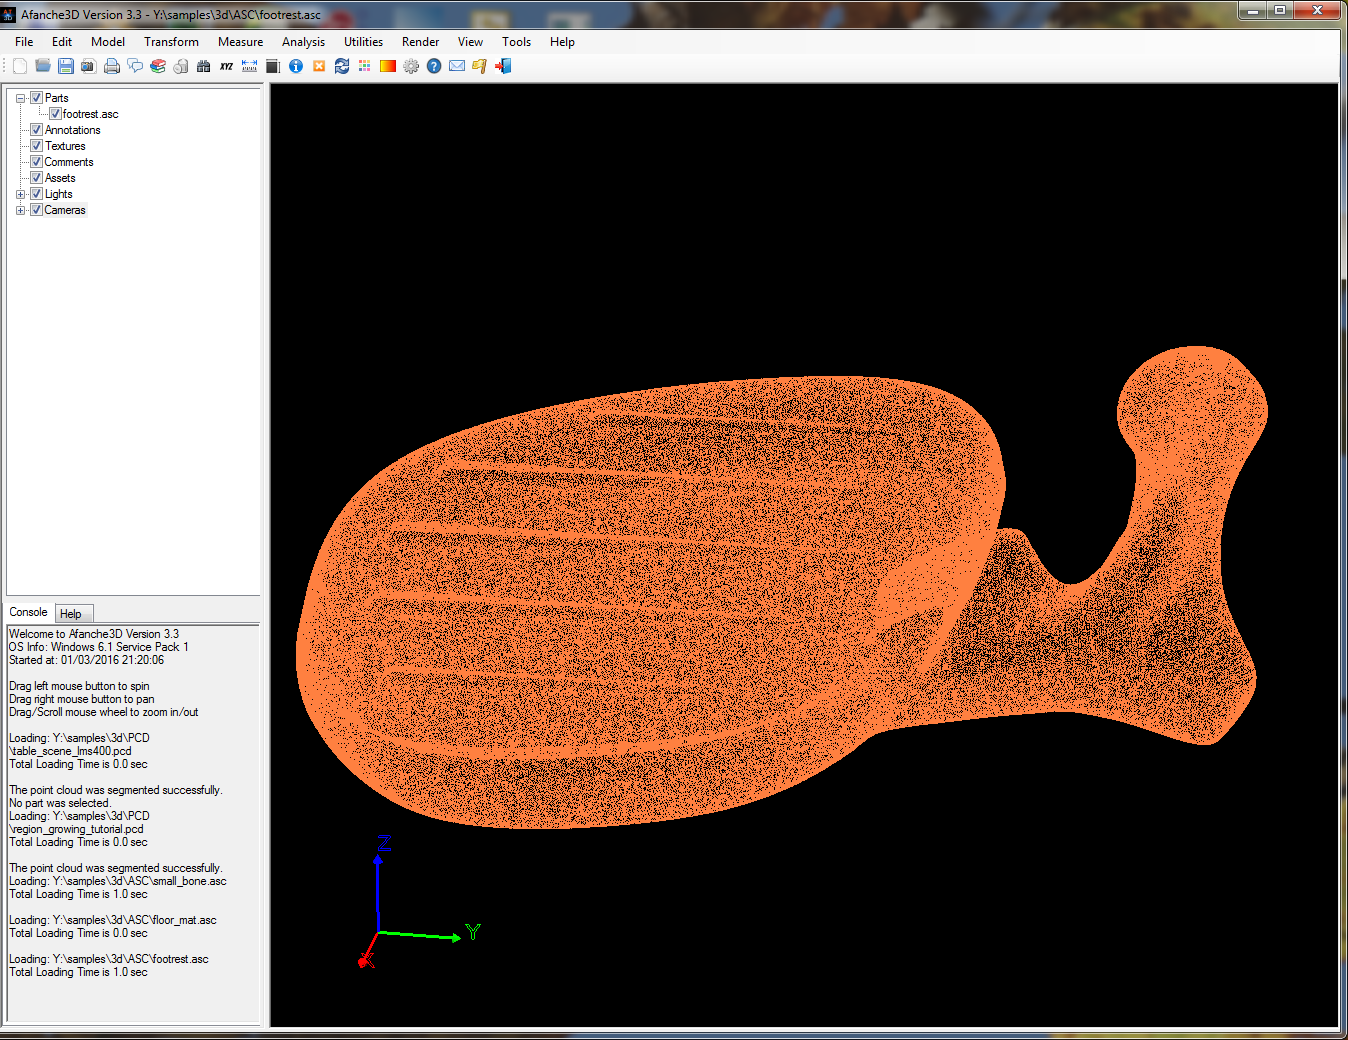
Task: Select the Comments tree item label
Action: pyautogui.click(x=69, y=162)
